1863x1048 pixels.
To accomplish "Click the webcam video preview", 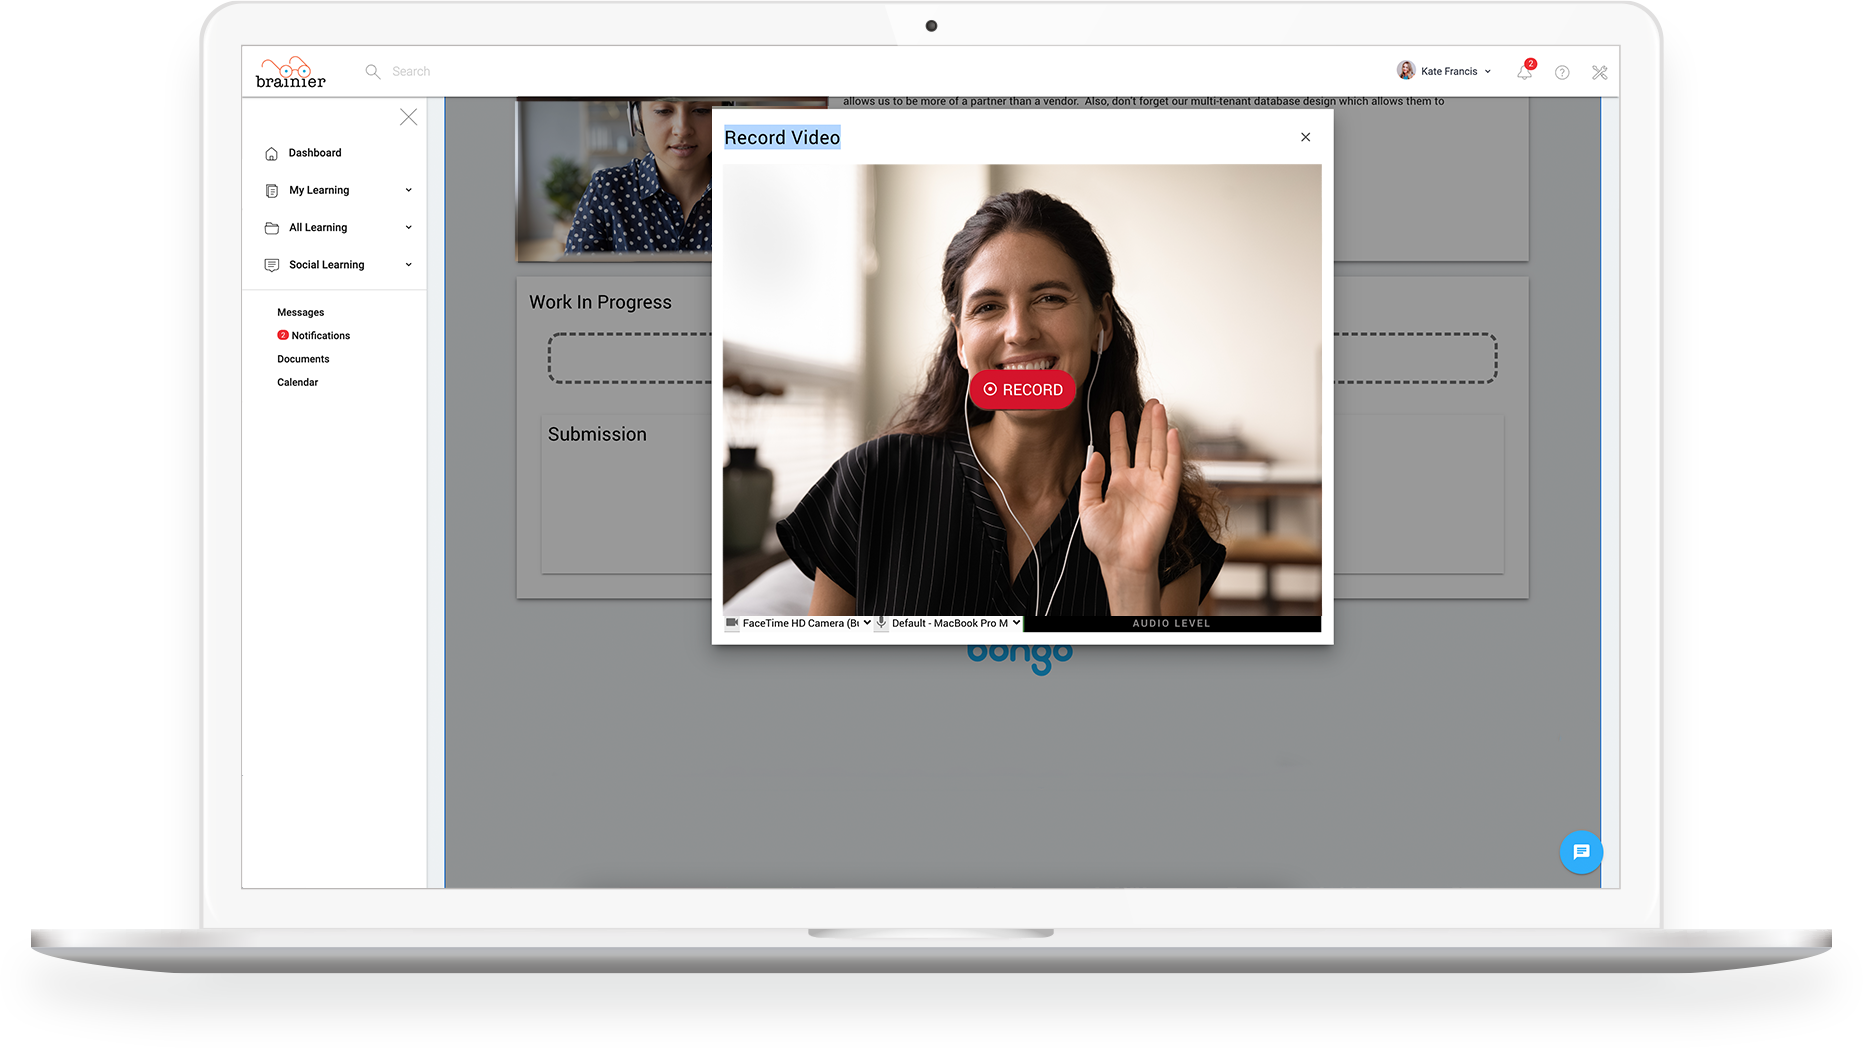I will pos(1022,390).
